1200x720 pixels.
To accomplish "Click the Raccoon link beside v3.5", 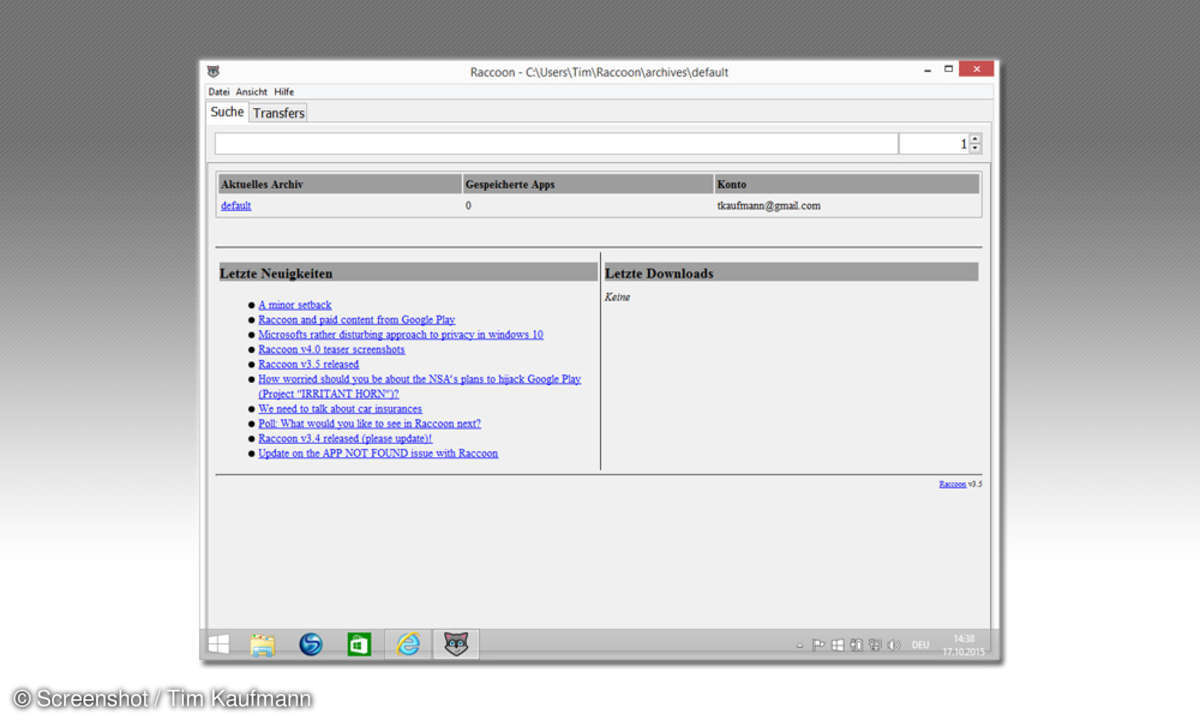I will point(952,484).
